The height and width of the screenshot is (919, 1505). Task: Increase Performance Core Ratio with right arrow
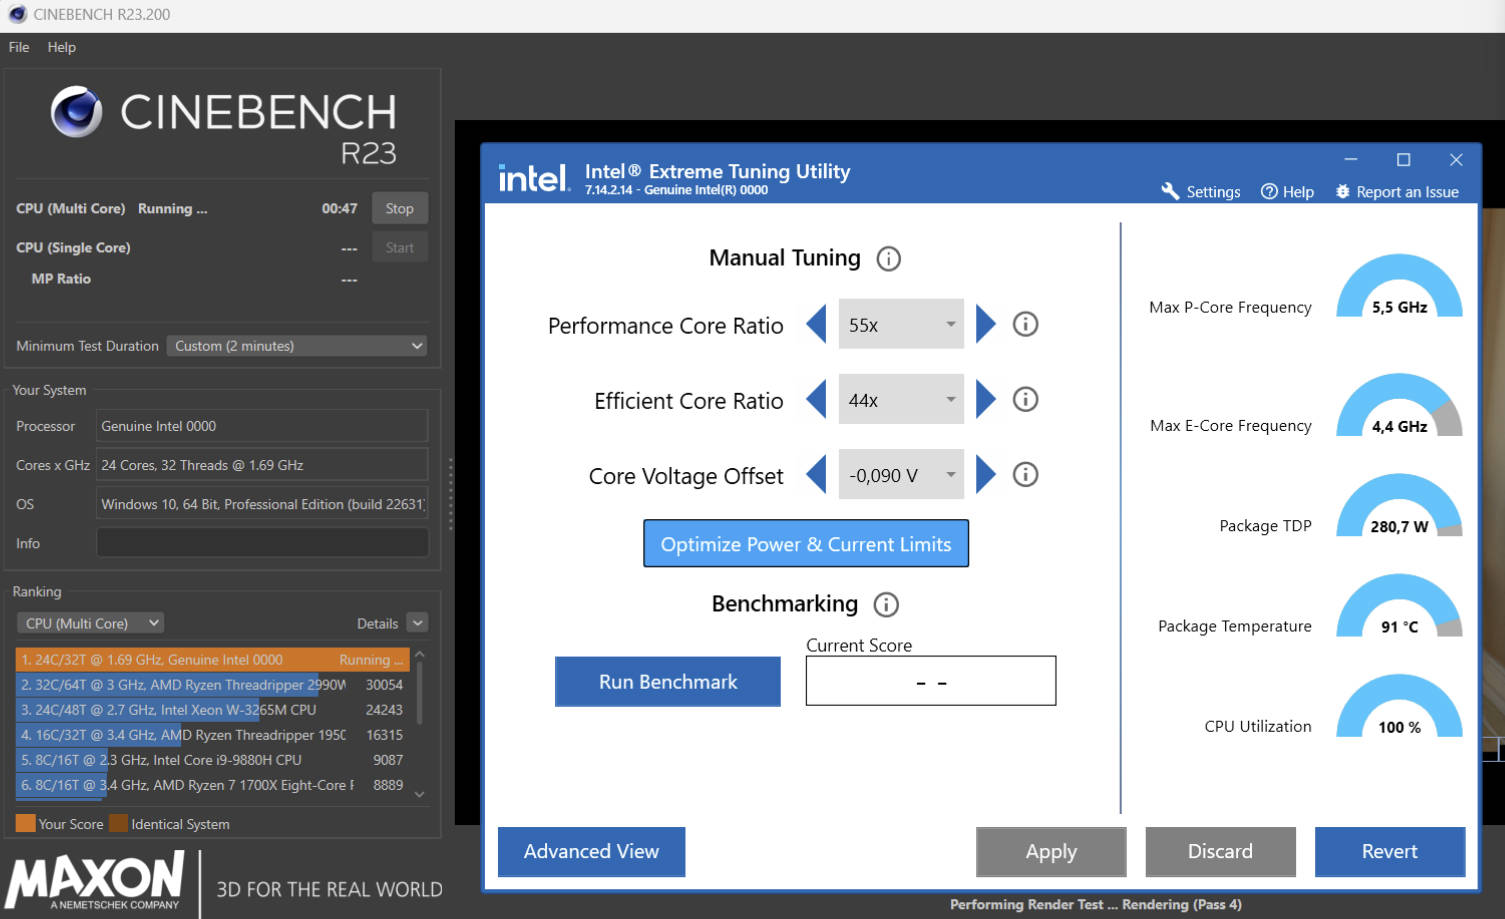986,324
